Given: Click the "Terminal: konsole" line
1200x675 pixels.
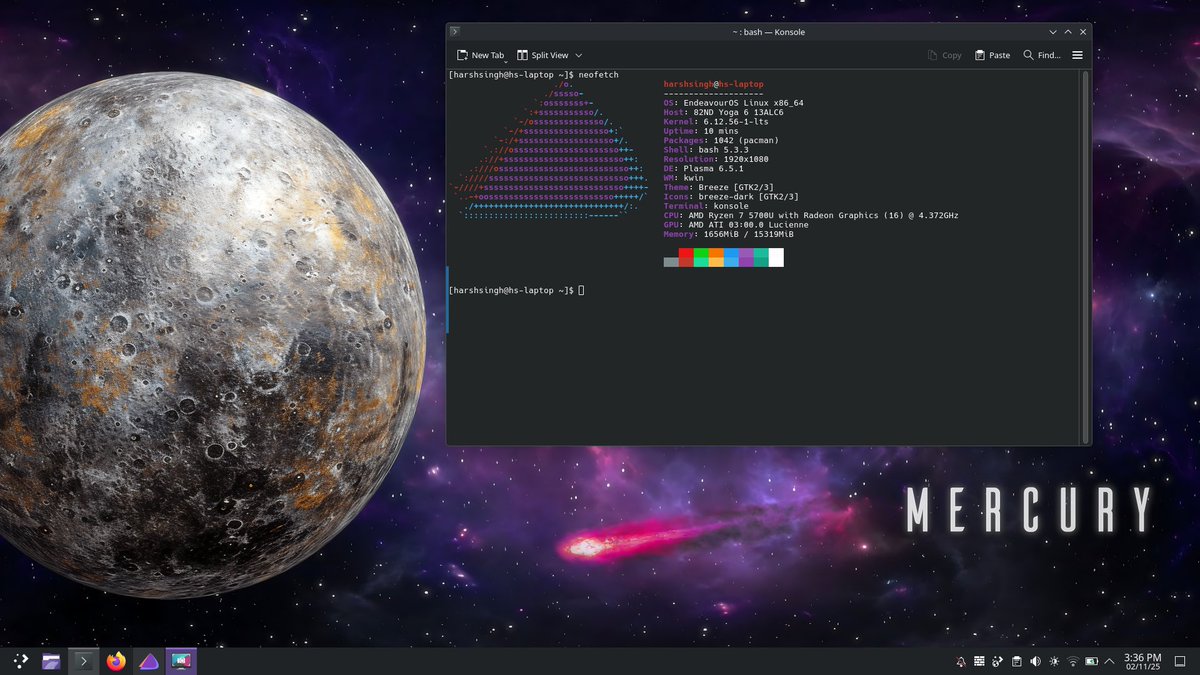Looking at the screenshot, I should (704, 206).
